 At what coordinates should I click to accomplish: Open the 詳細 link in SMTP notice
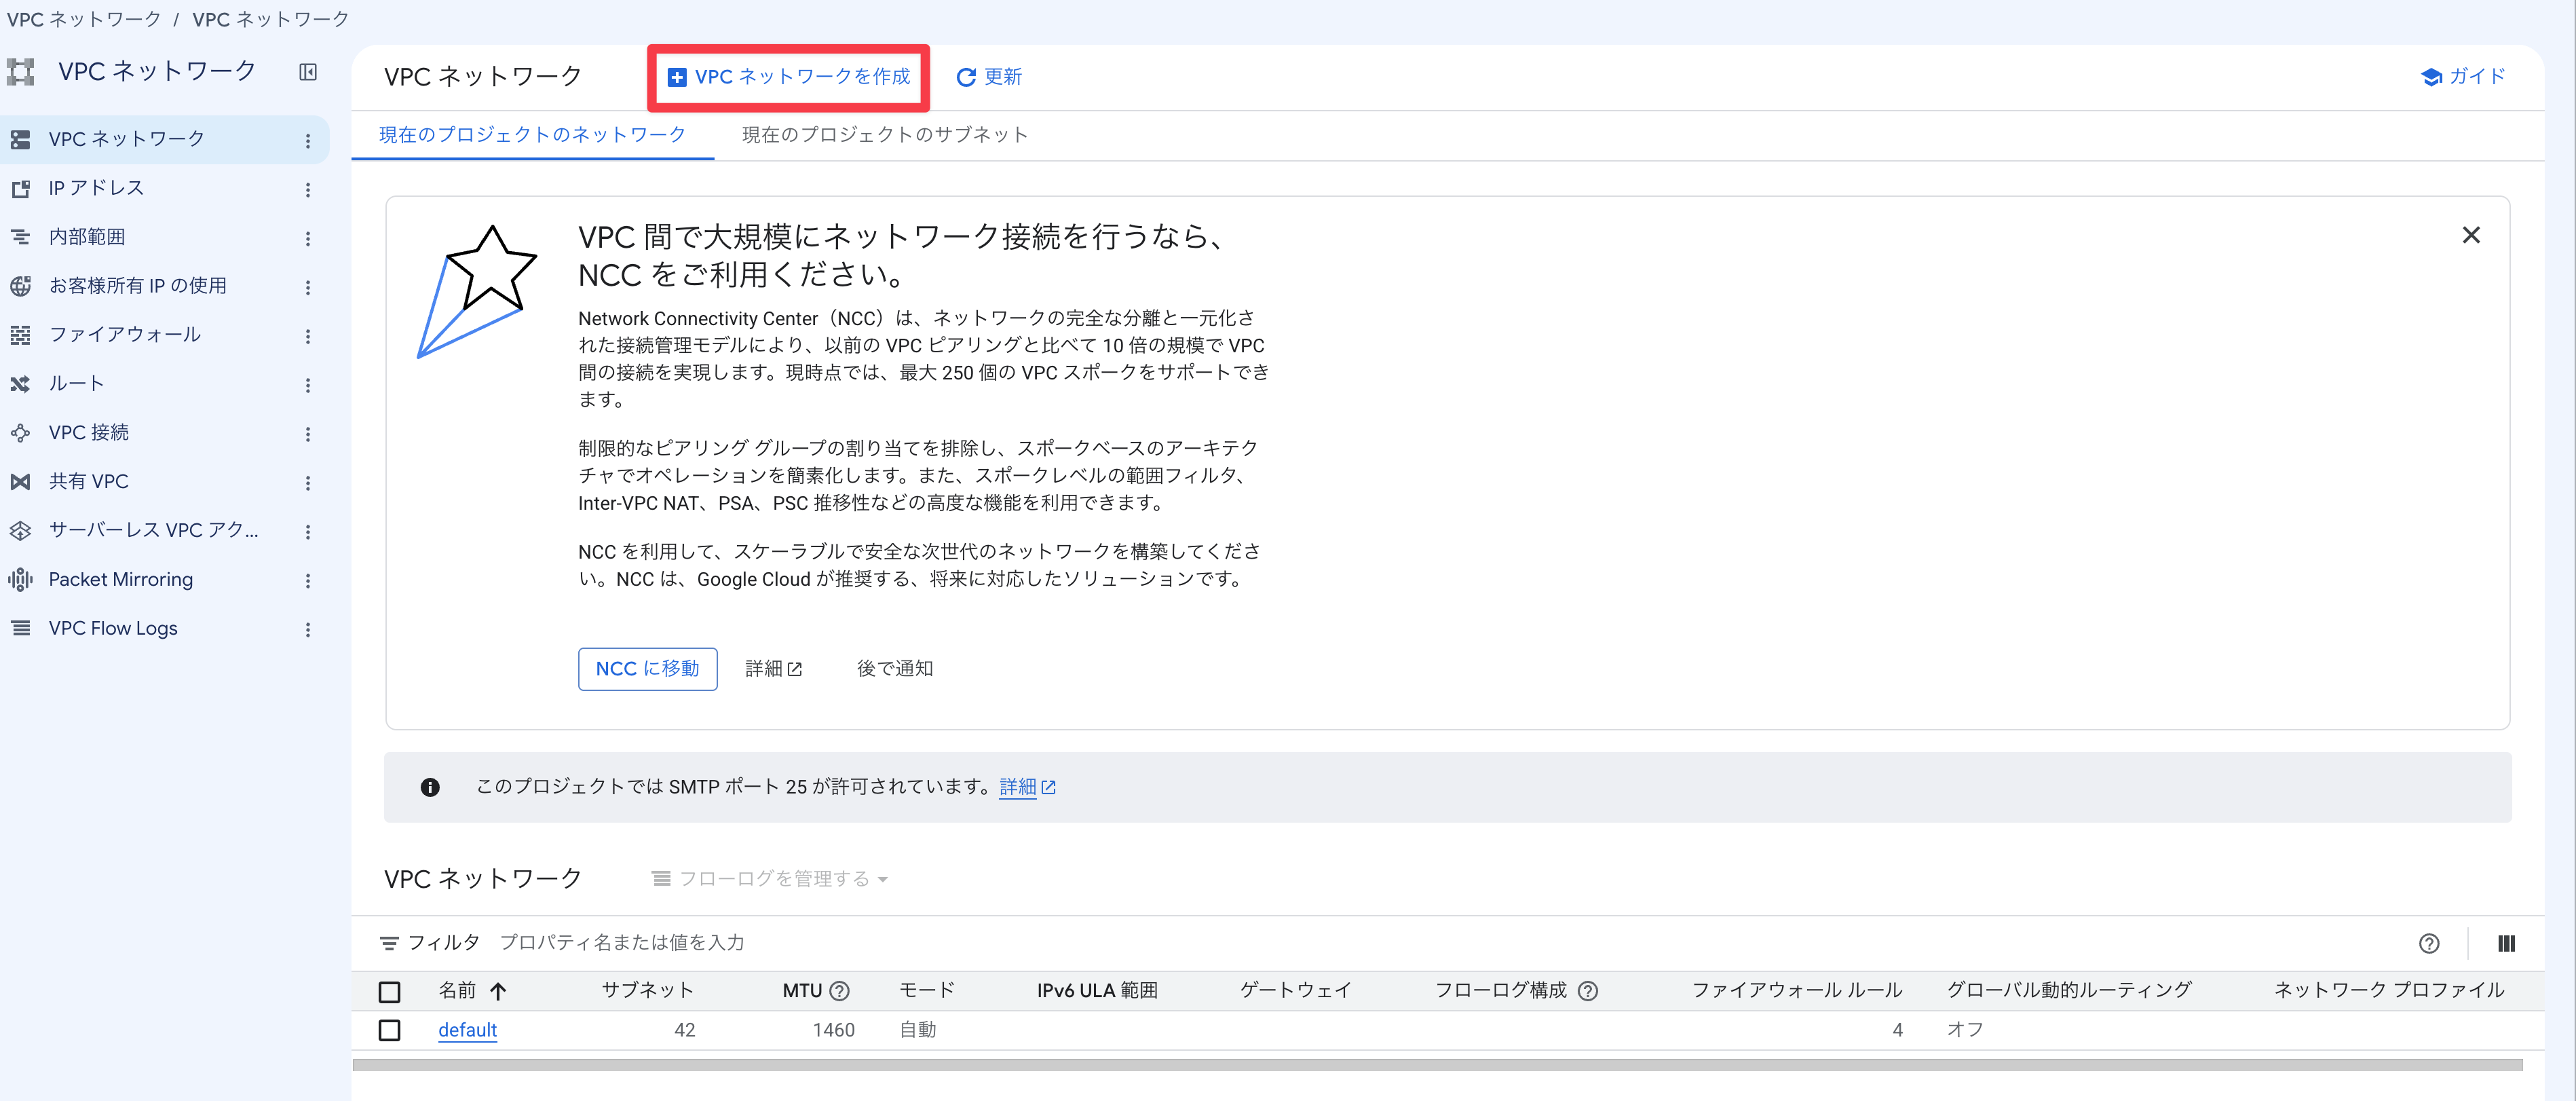(x=1028, y=788)
